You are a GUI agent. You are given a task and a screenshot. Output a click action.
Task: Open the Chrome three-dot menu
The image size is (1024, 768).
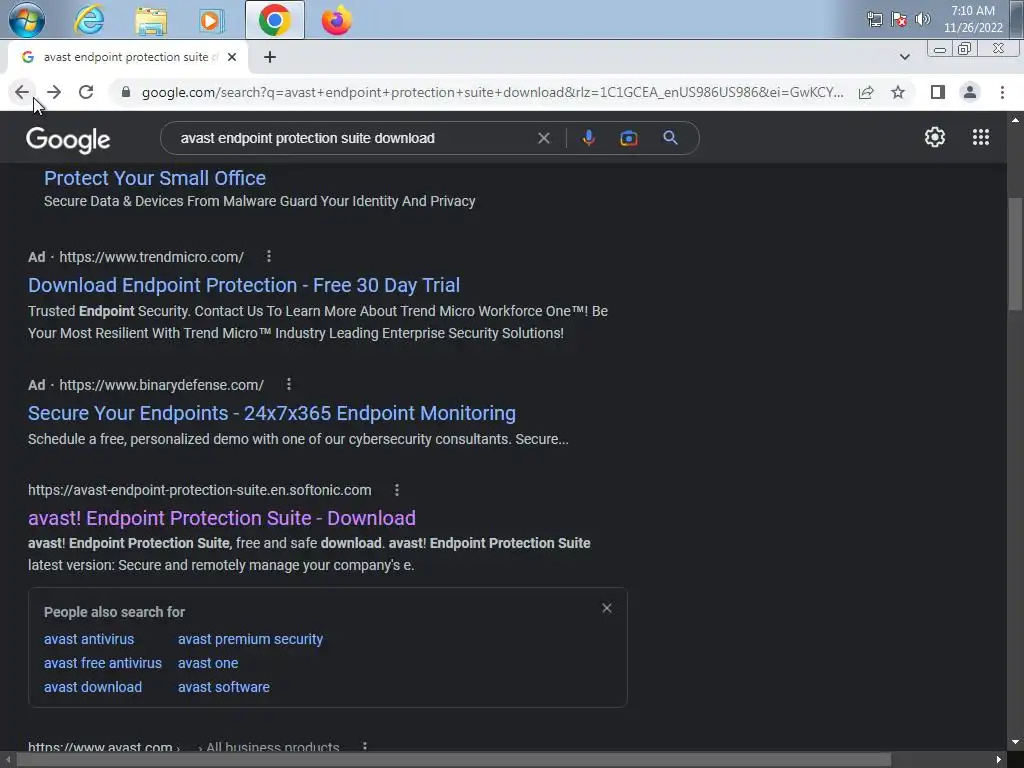[1002, 92]
